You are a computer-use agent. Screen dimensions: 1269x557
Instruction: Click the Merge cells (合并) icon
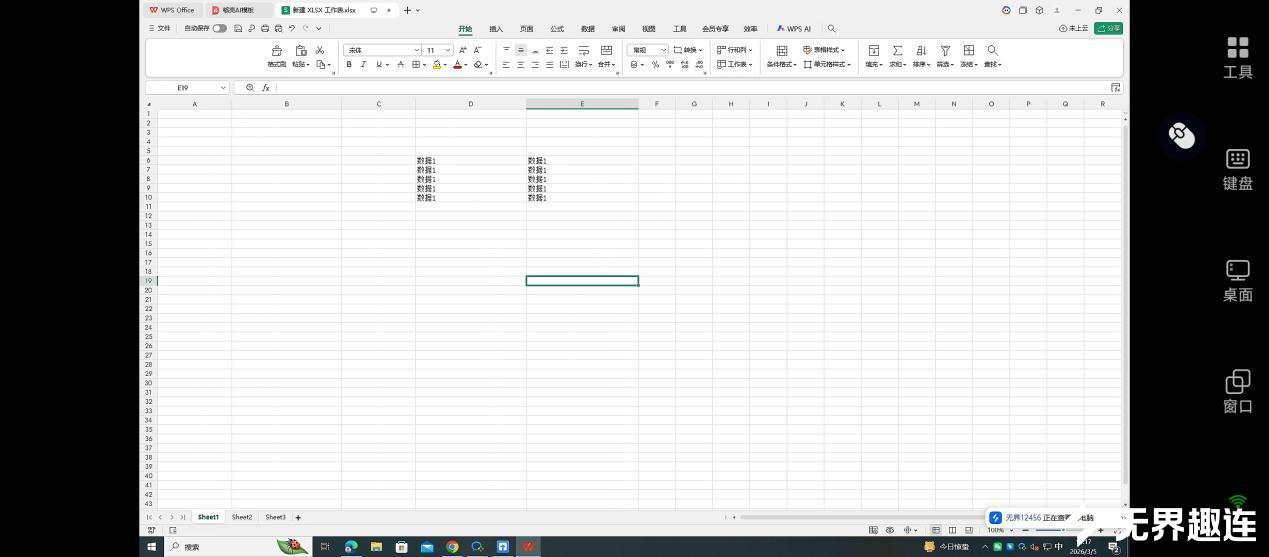pos(606,51)
